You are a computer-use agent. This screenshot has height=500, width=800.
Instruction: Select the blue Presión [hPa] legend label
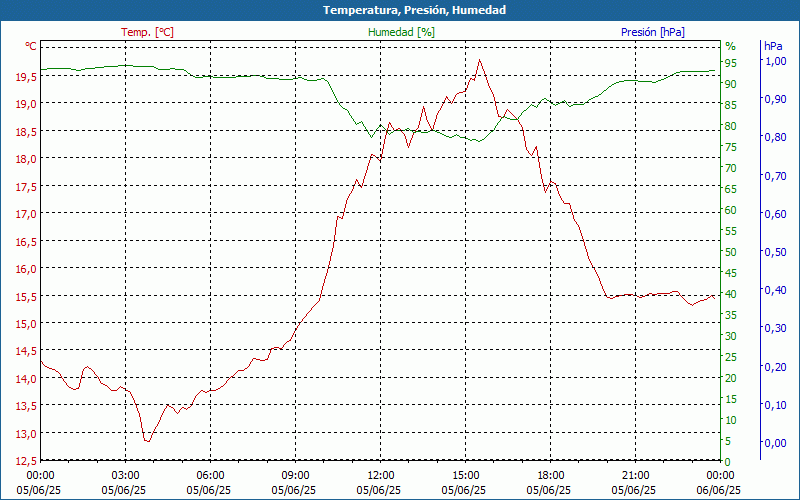click(653, 32)
